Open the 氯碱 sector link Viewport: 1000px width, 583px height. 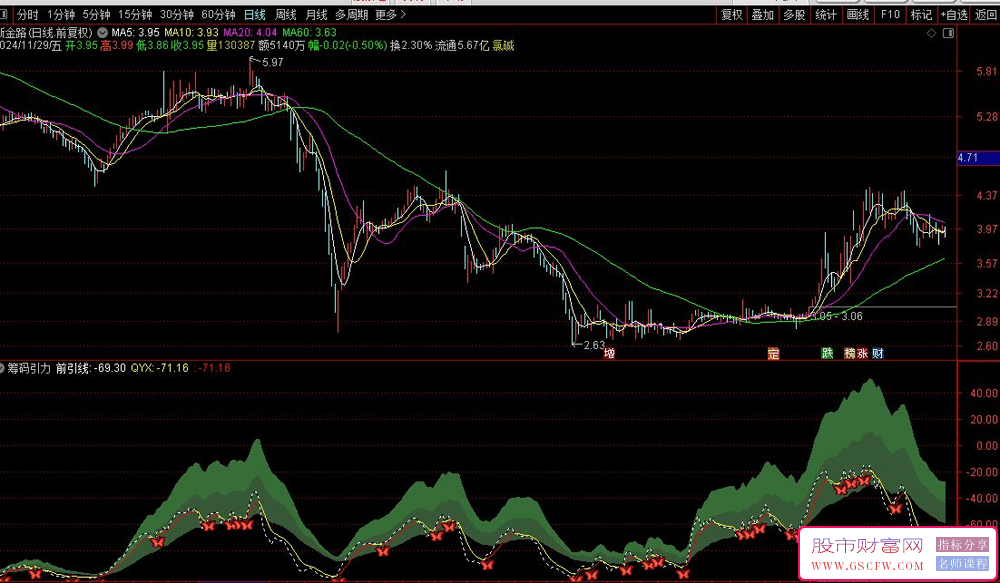pyautogui.click(x=503, y=46)
